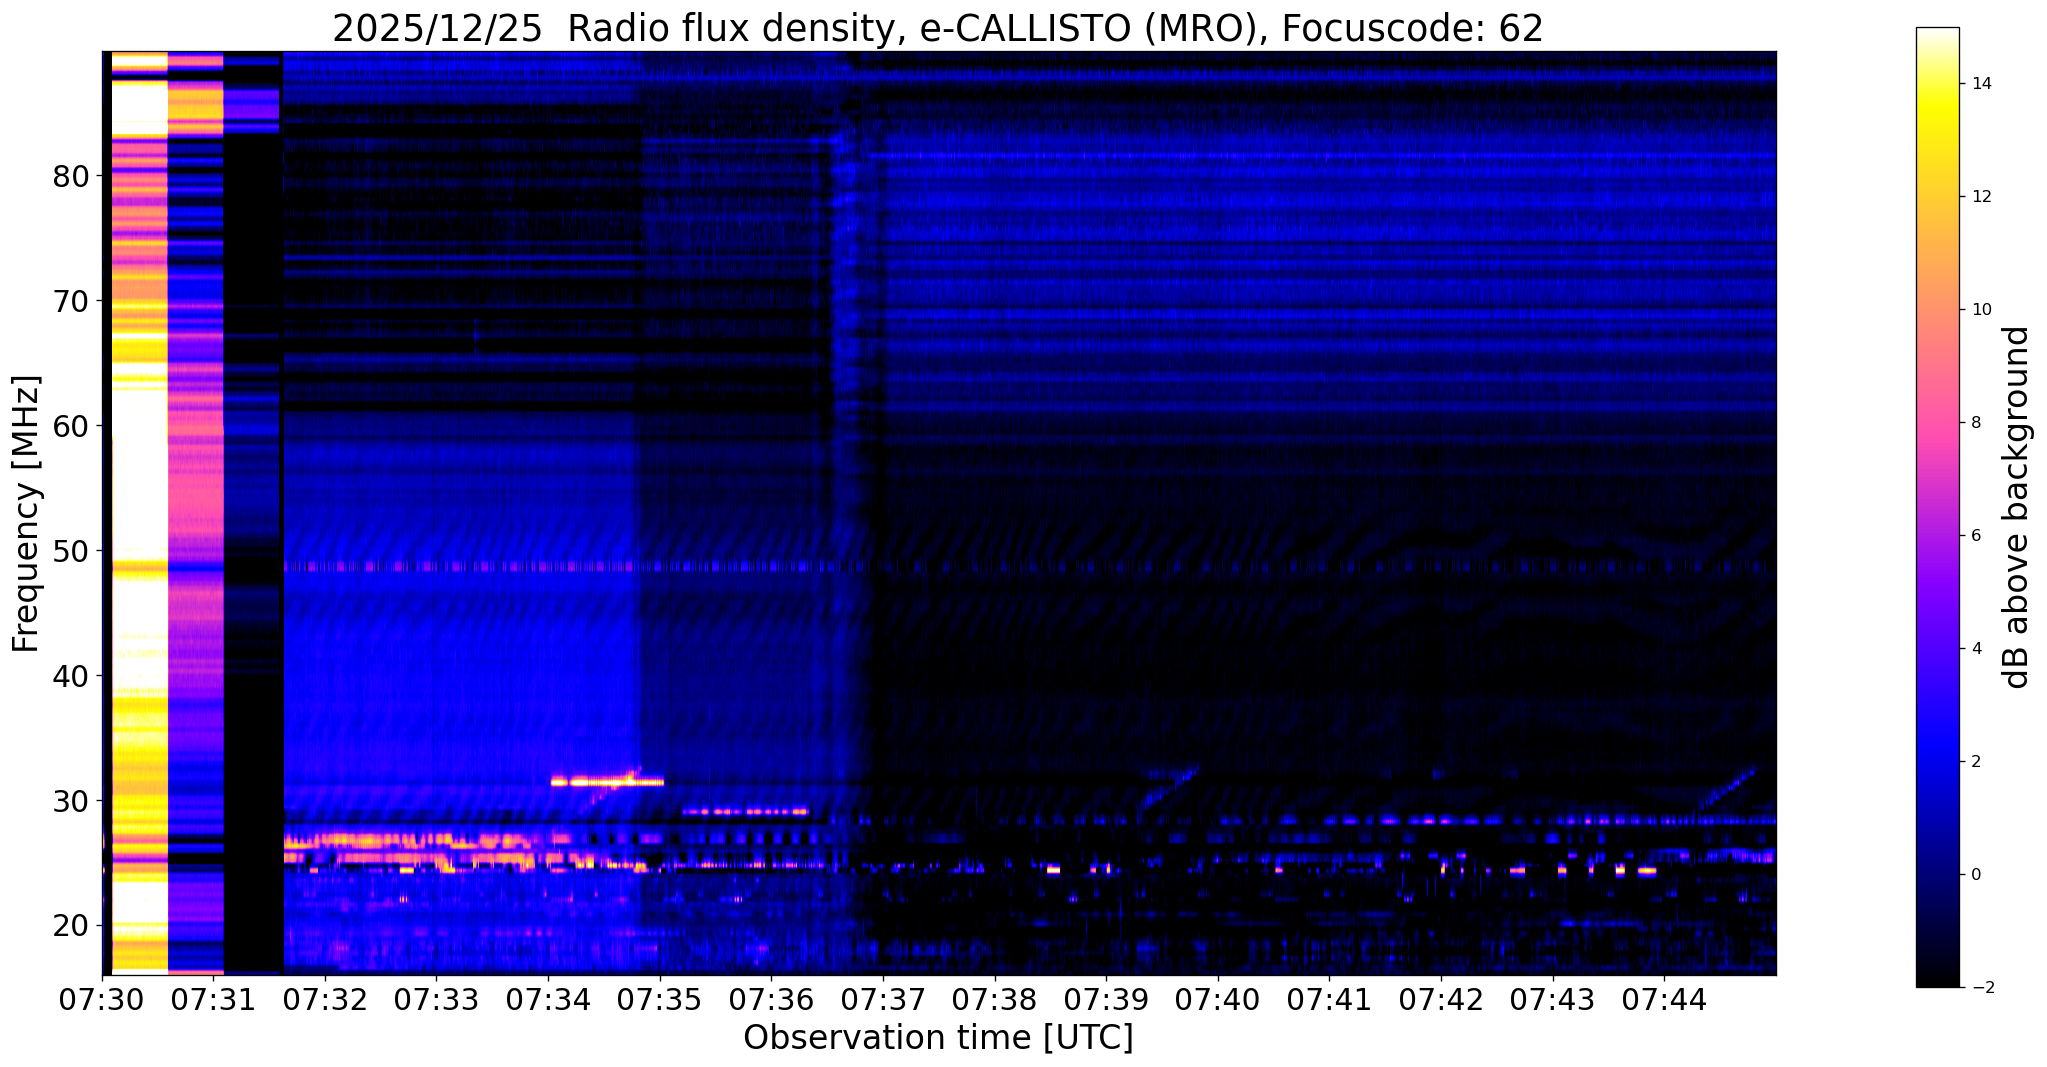Select the 07:35 time tick label

pos(660,999)
